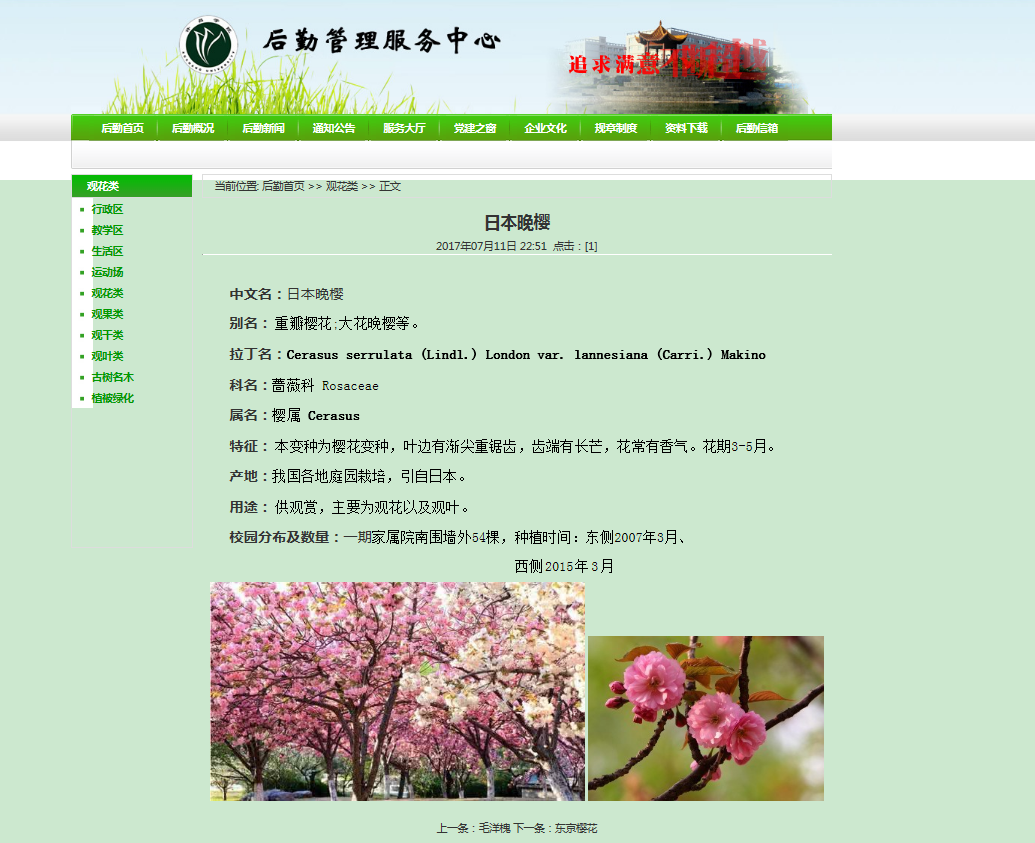Viewport: 1035px width, 843px height.
Task: Click 观花类 in the breadcrumb trail
Action: tap(341, 186)
